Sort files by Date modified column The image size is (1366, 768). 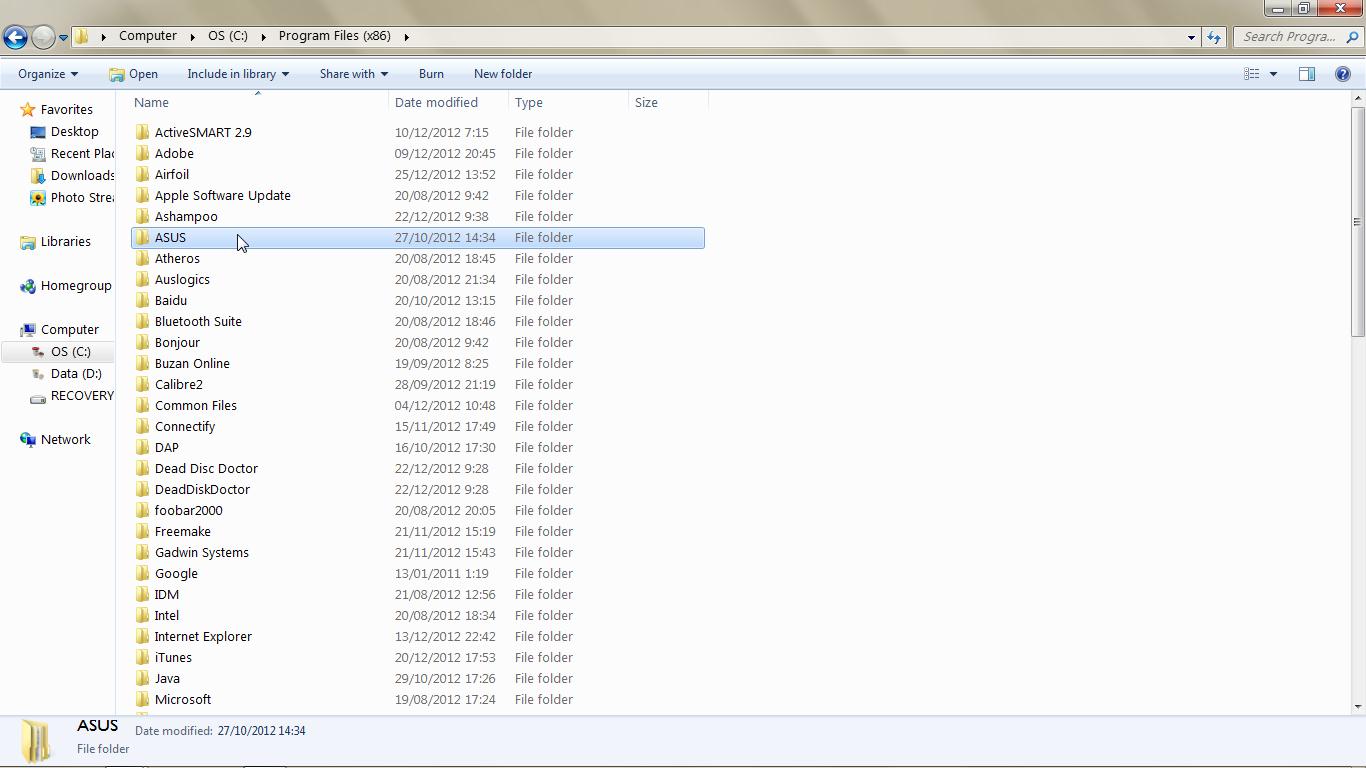437,102
